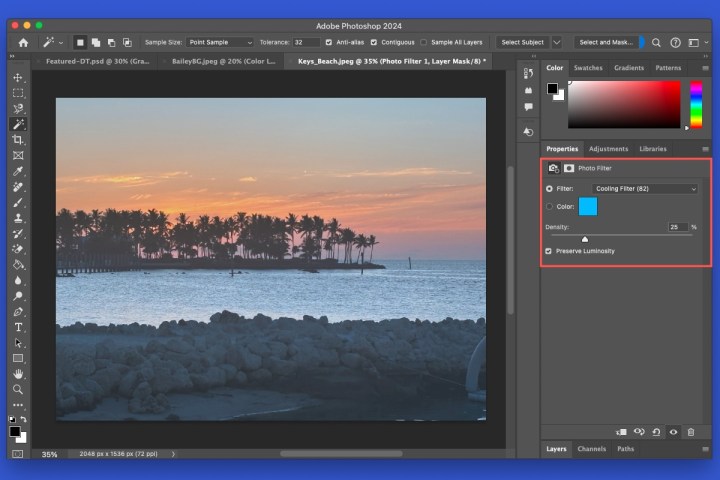Select the Crop tool
720x480 pixels.
(18, 140)
